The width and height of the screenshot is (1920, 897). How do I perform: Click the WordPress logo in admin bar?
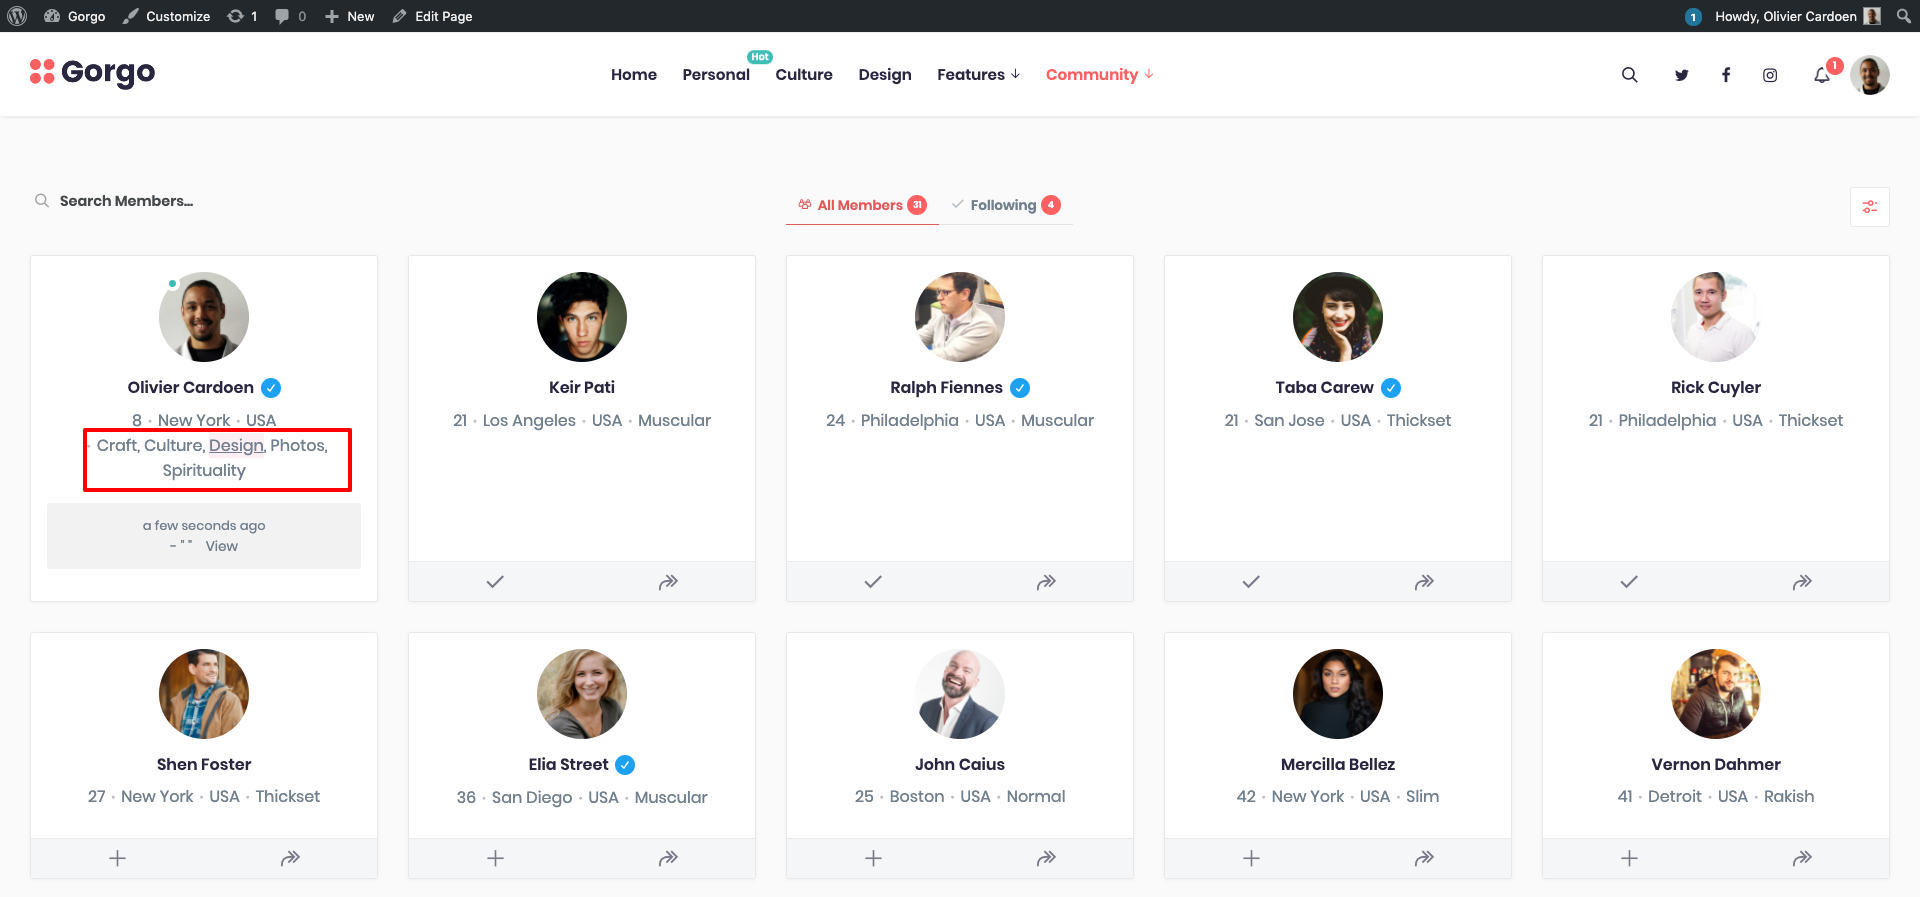point(17,16)
